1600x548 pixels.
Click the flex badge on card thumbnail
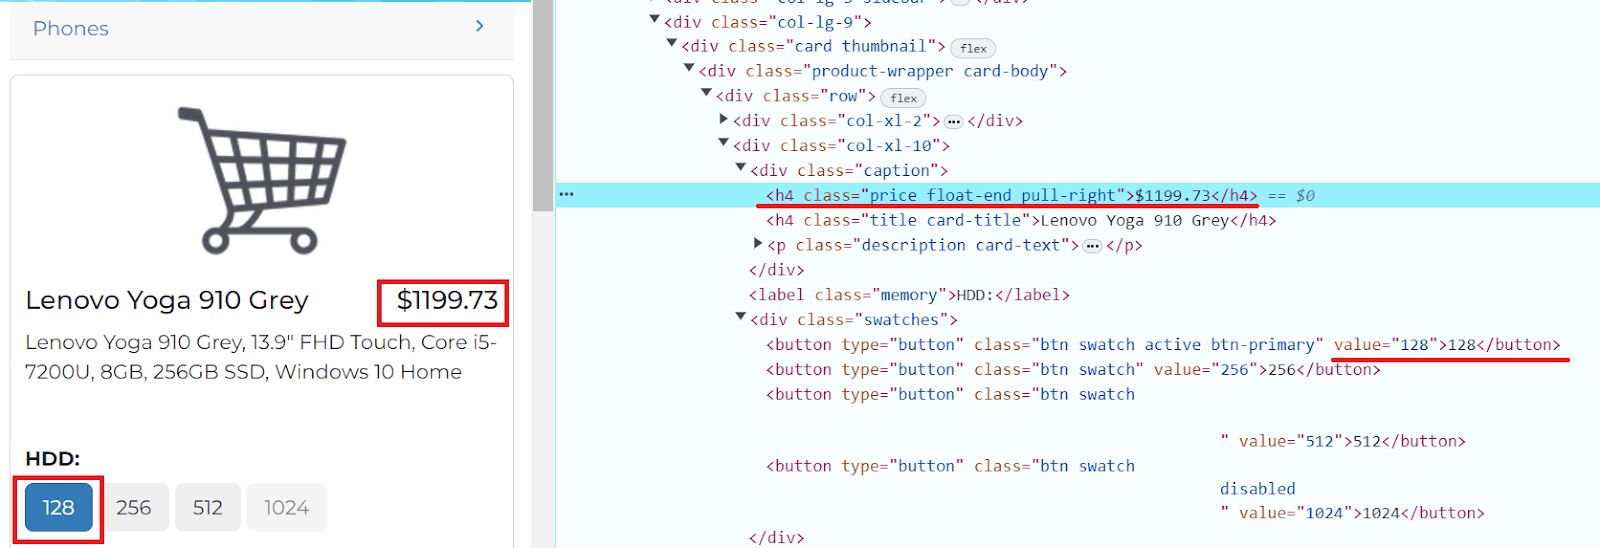pos(973,48)
